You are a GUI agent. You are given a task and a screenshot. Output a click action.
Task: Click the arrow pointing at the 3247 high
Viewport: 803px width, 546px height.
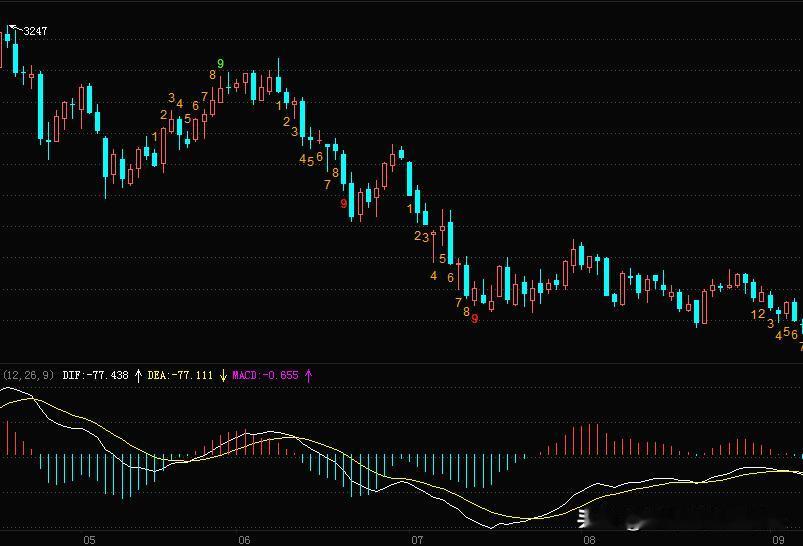[x=15, y=28]
